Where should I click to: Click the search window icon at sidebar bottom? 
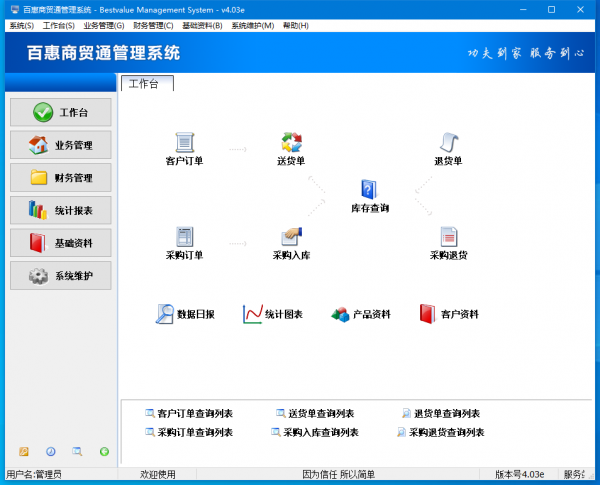pos(77,452)
